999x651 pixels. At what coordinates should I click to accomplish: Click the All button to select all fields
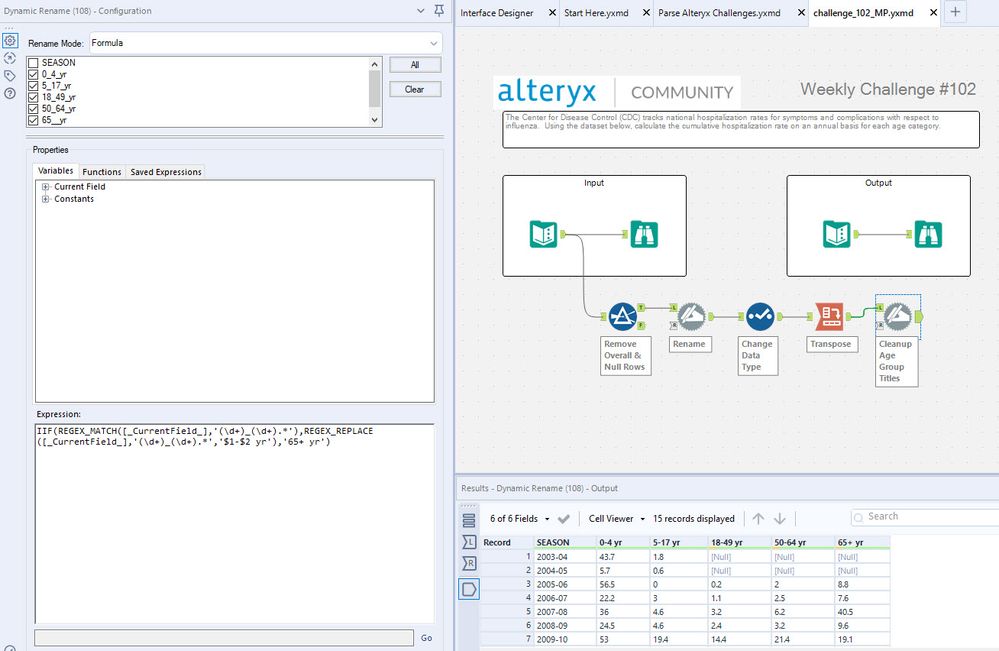[414, 65]
